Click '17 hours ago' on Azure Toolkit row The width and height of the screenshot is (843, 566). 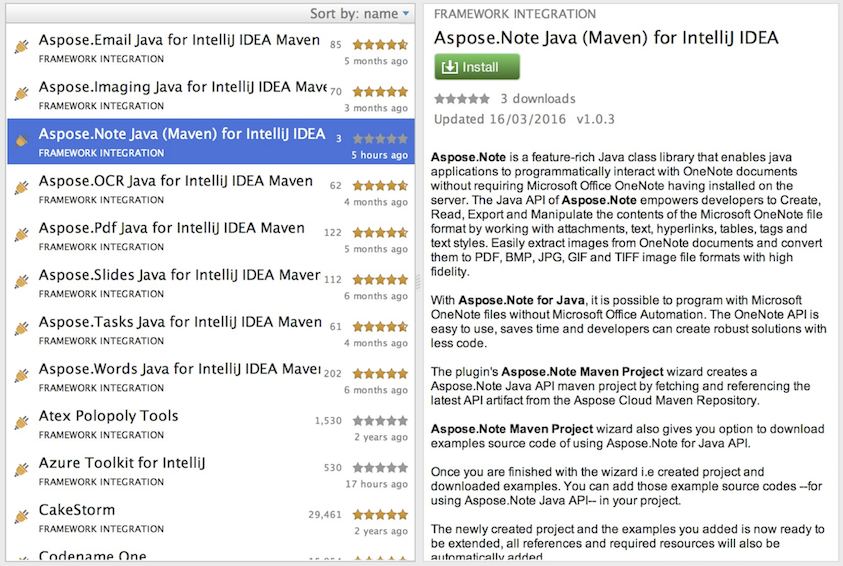pos(376,484)
